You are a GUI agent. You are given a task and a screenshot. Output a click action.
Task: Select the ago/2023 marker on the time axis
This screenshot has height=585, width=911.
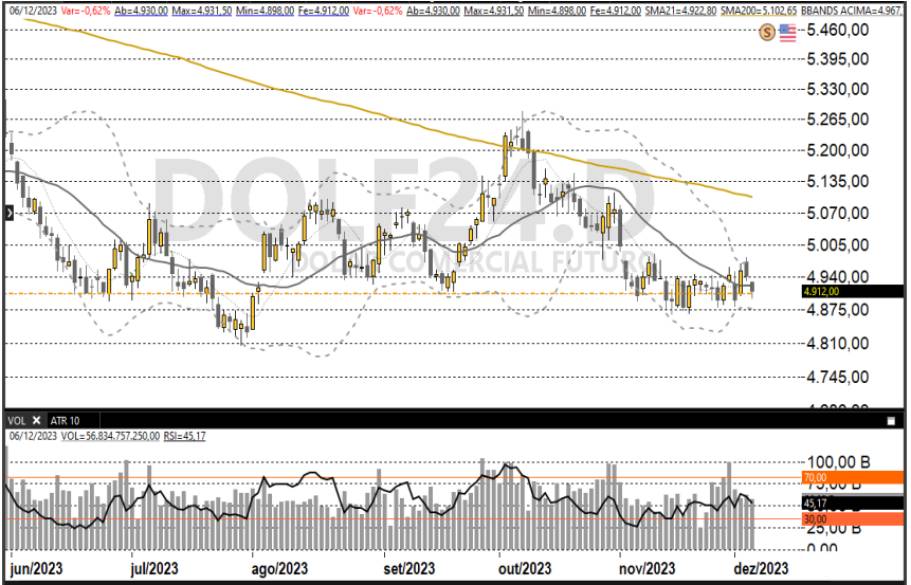pyautogui.click(x=279, y=568)
